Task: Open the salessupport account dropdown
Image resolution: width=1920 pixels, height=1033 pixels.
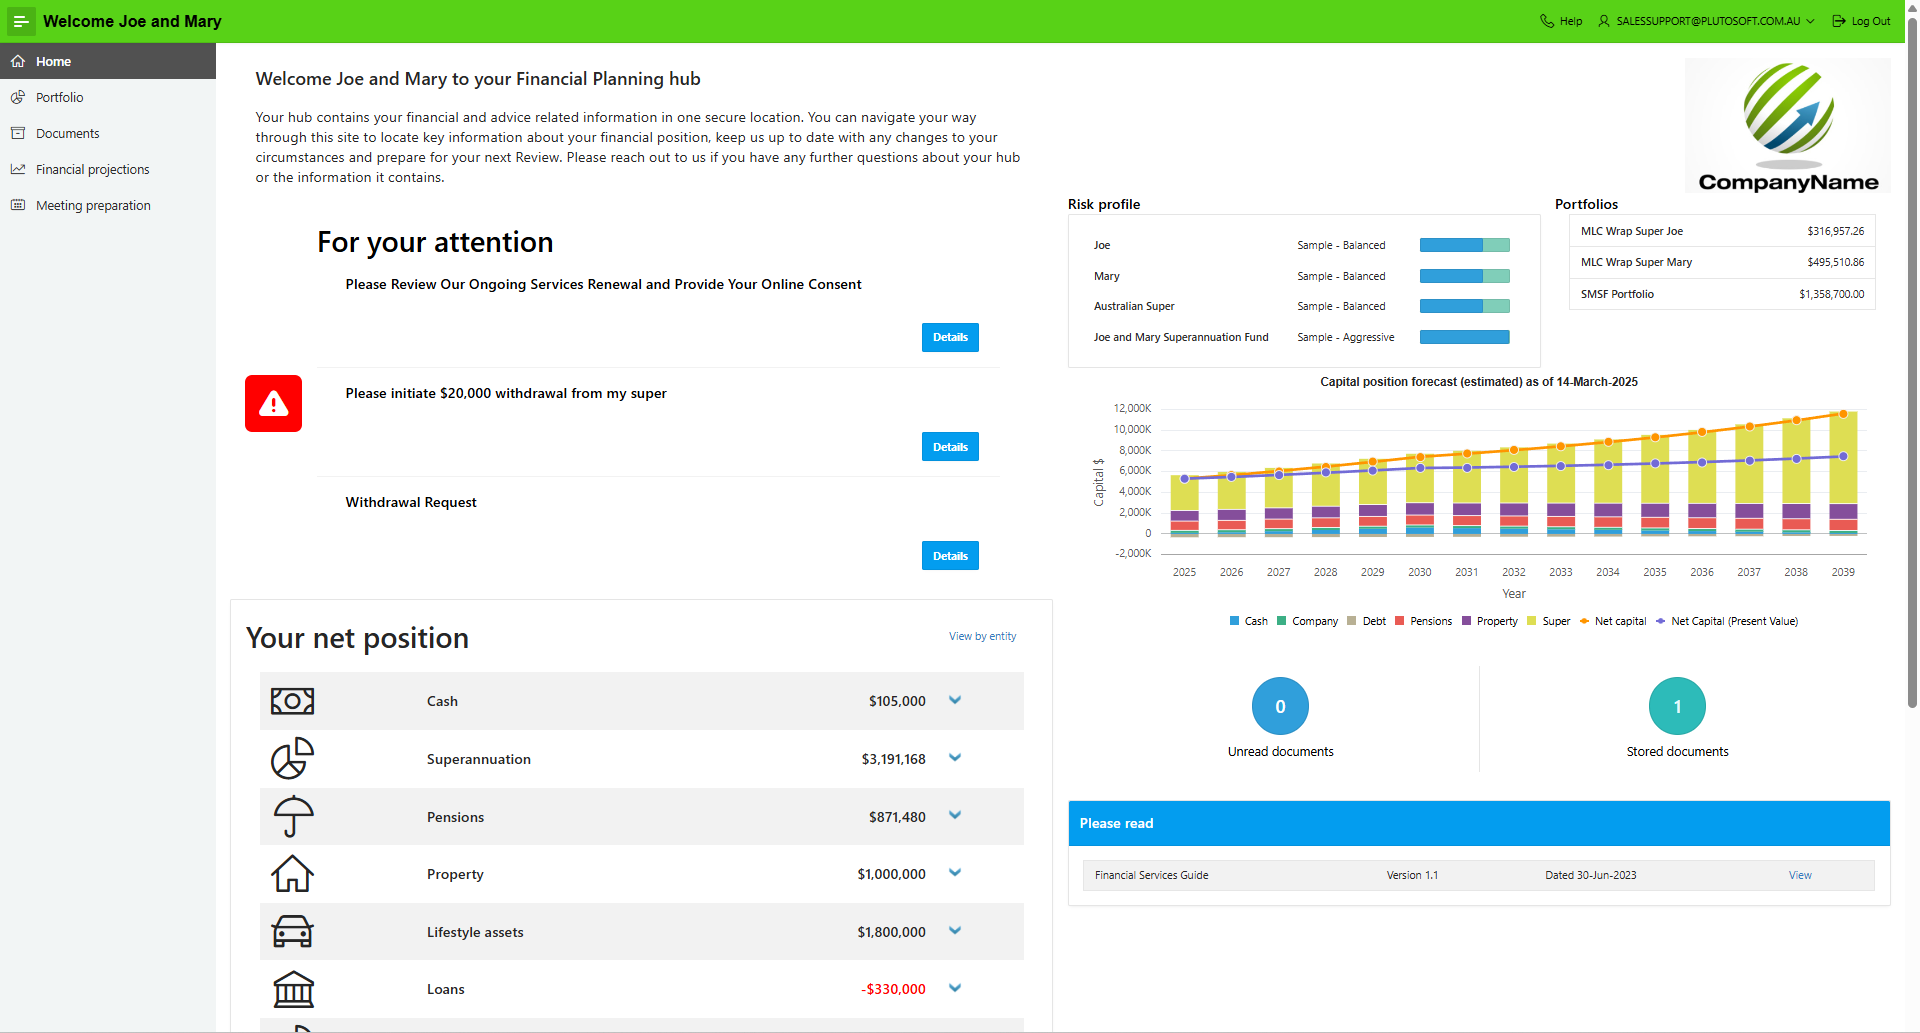Action: (x=1707, y=21)
